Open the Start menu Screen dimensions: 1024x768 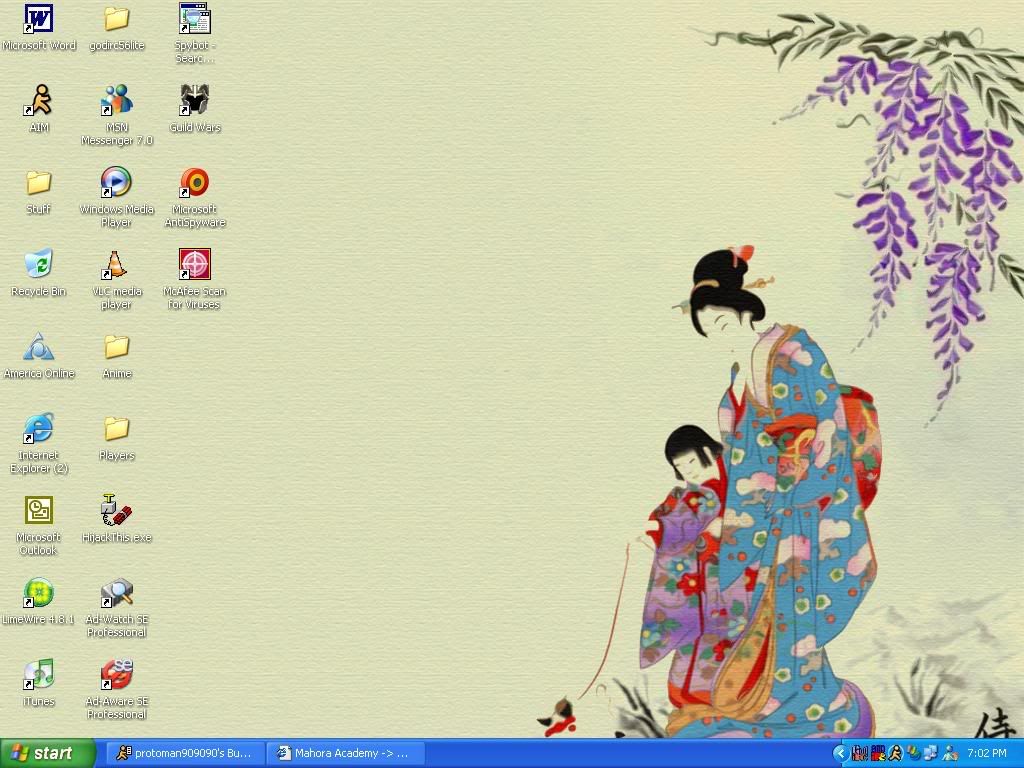(x=48, y=753)
